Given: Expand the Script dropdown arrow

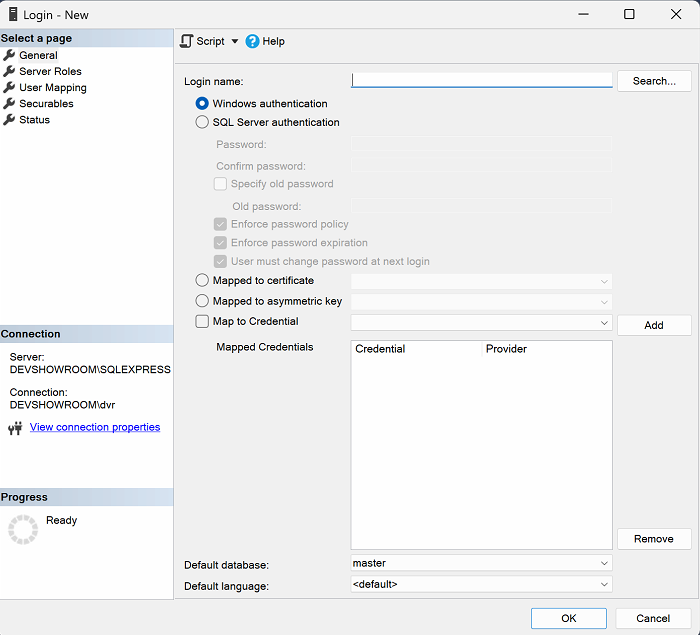Looking at the screenshot, I should [235, 41].
